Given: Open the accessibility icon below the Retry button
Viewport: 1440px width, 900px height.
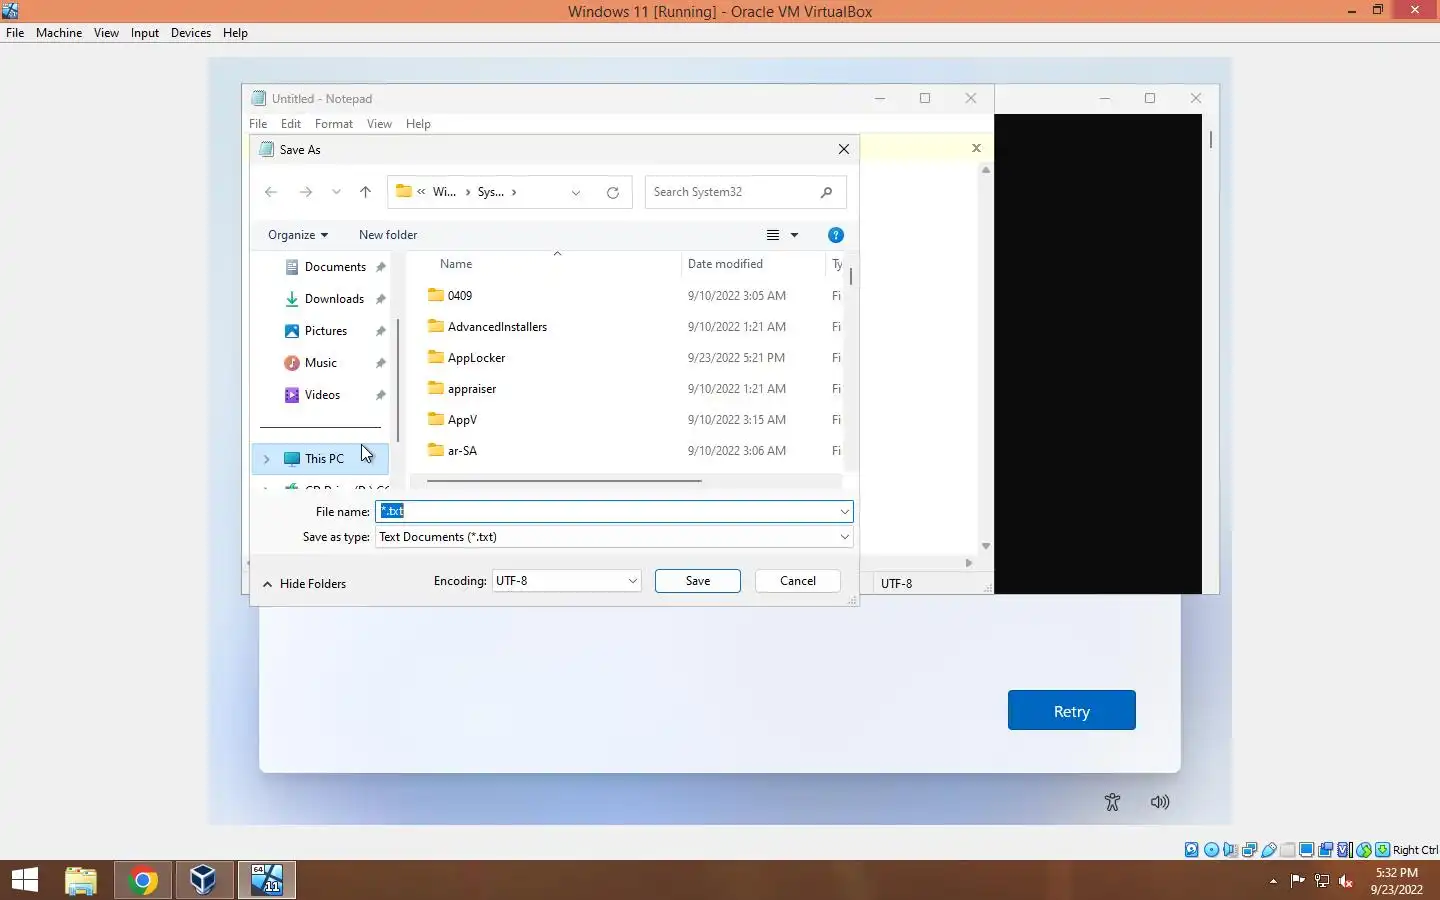Looking at the screenshot, I should (x=1112, y=802).
